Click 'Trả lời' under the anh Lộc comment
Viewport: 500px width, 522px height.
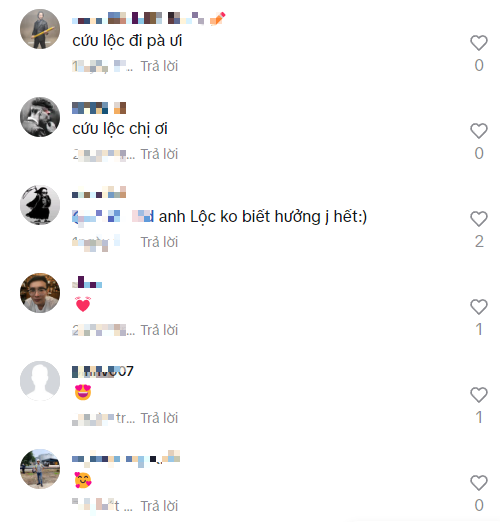(159, 242)
